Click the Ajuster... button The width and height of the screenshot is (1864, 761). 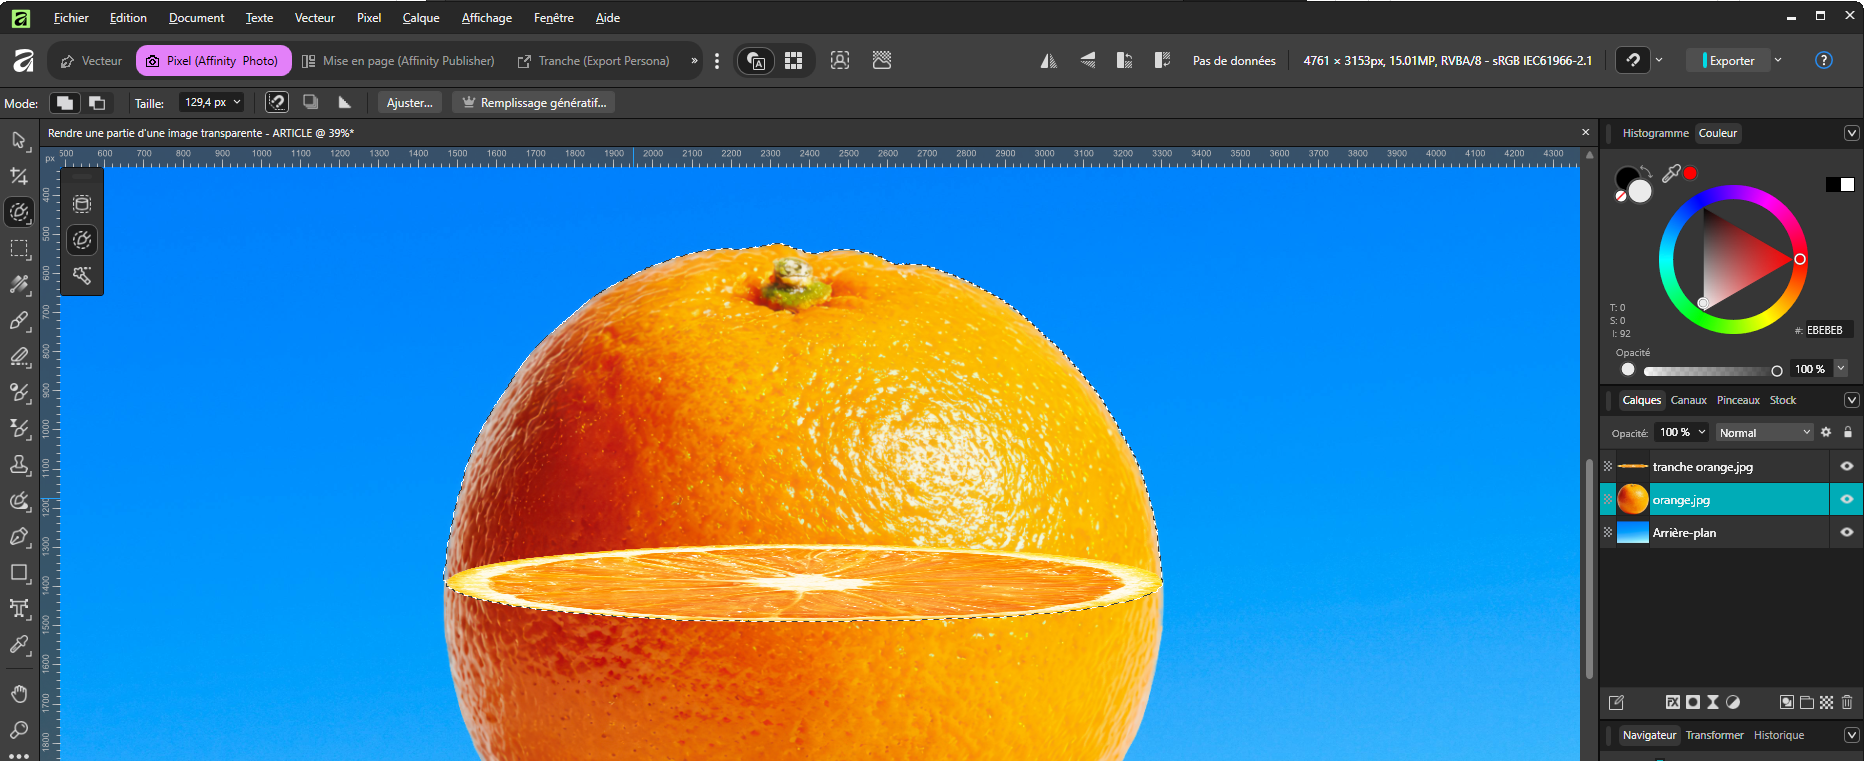pos(409,103)
